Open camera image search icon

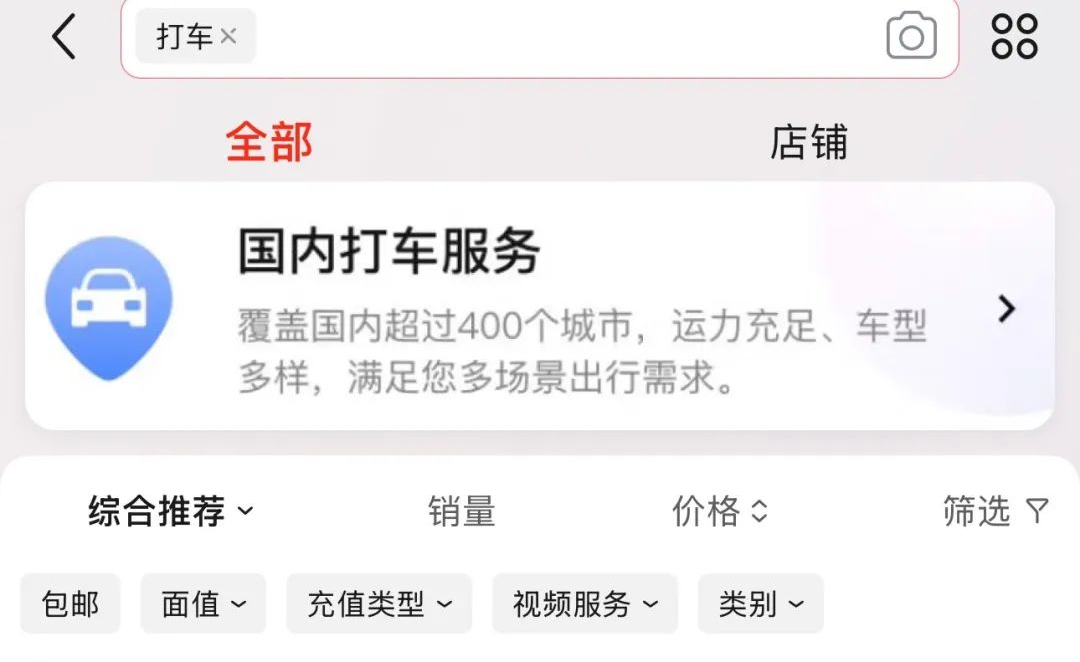click(911, 36)
